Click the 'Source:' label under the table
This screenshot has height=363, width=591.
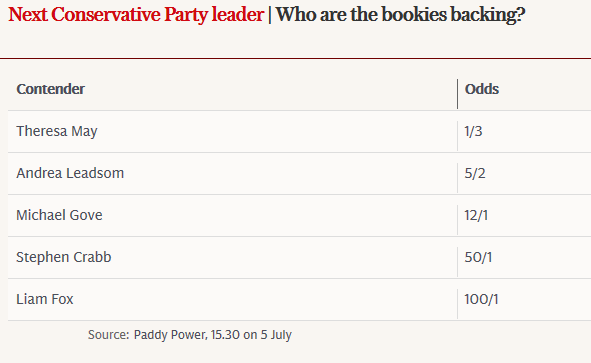pos(109,335)
